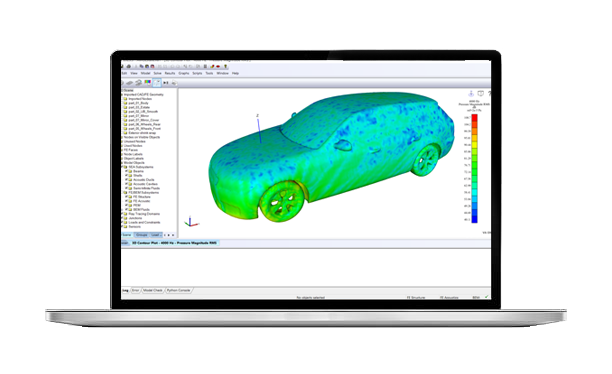Select the Exterior shrink wrap tree item
The height and width of the screenshot is (374, 612).
(x=142, y=133)
